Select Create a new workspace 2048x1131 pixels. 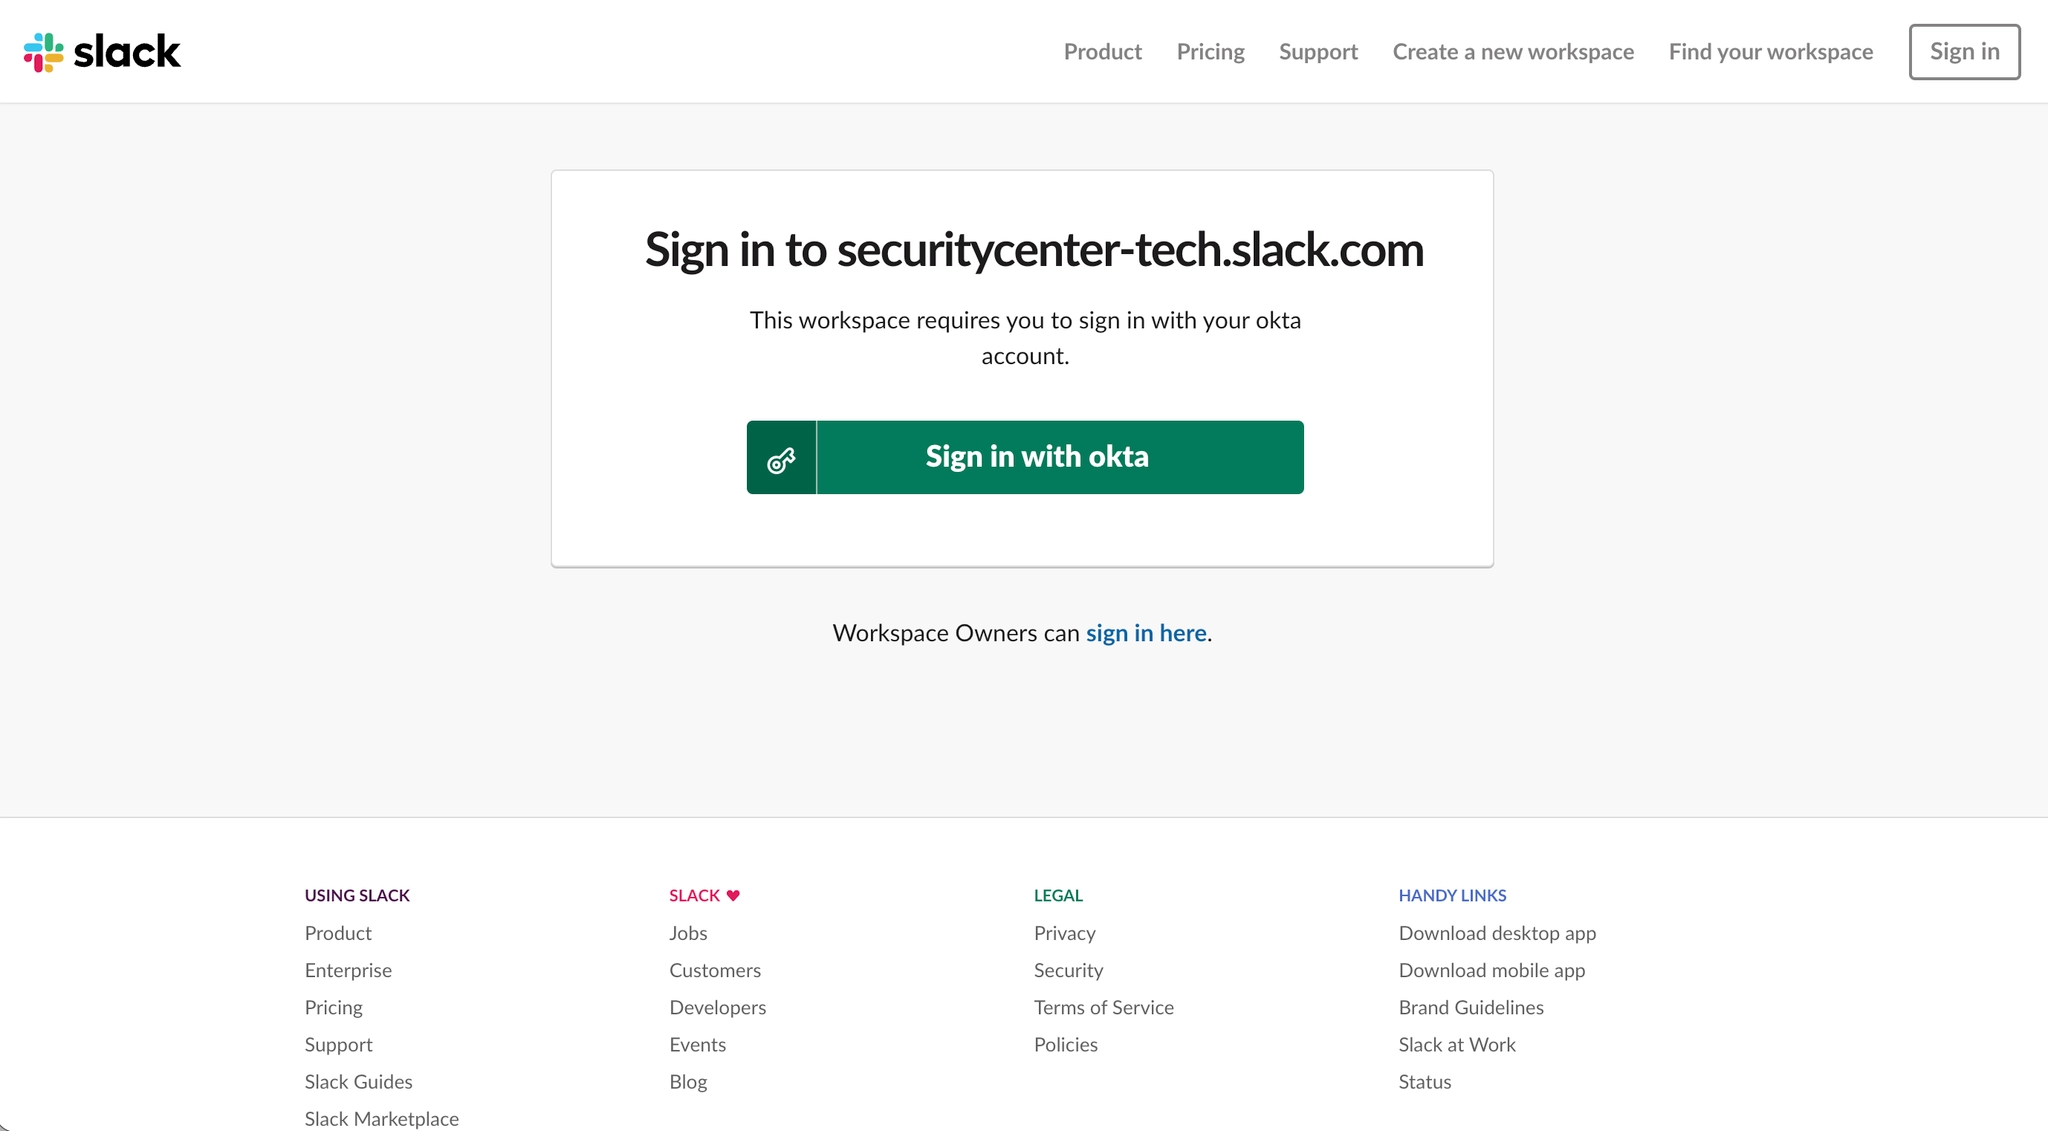point(1513,52)
